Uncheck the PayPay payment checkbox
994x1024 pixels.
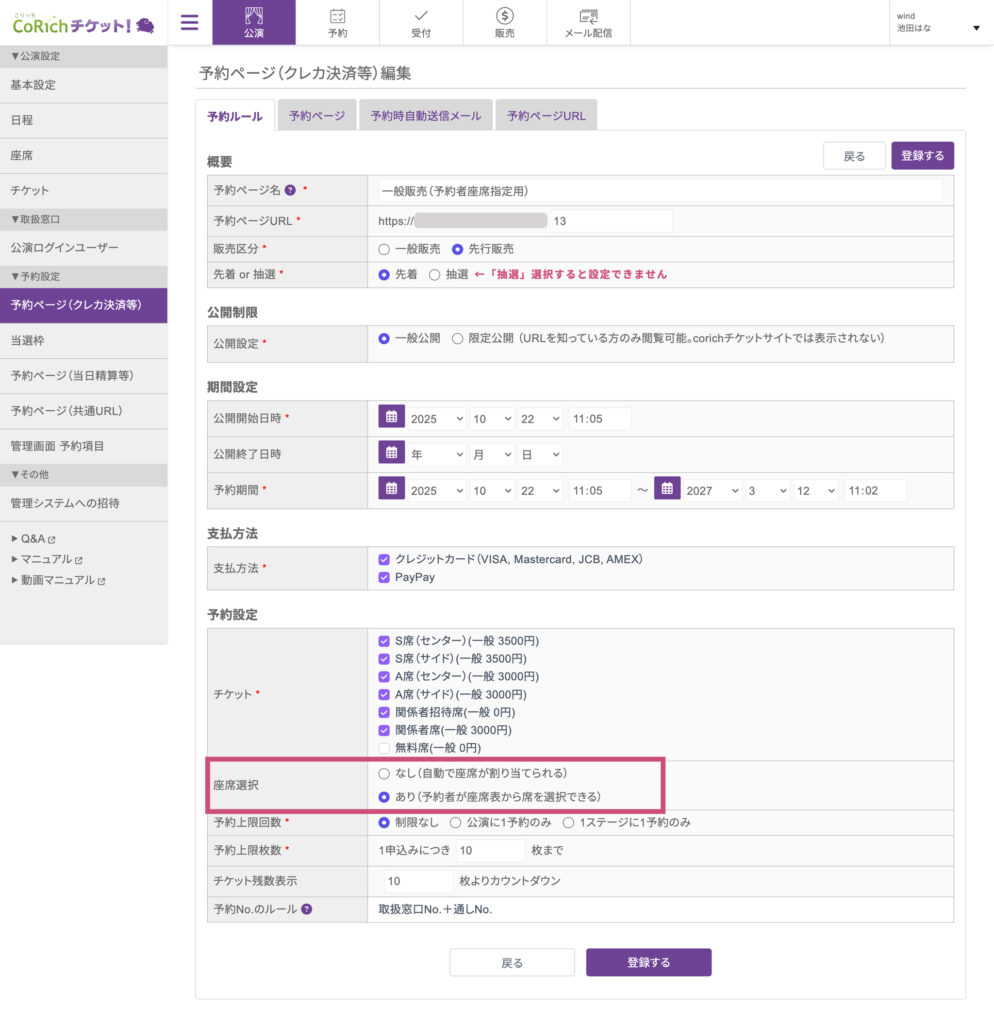click(x=384, y=577)
